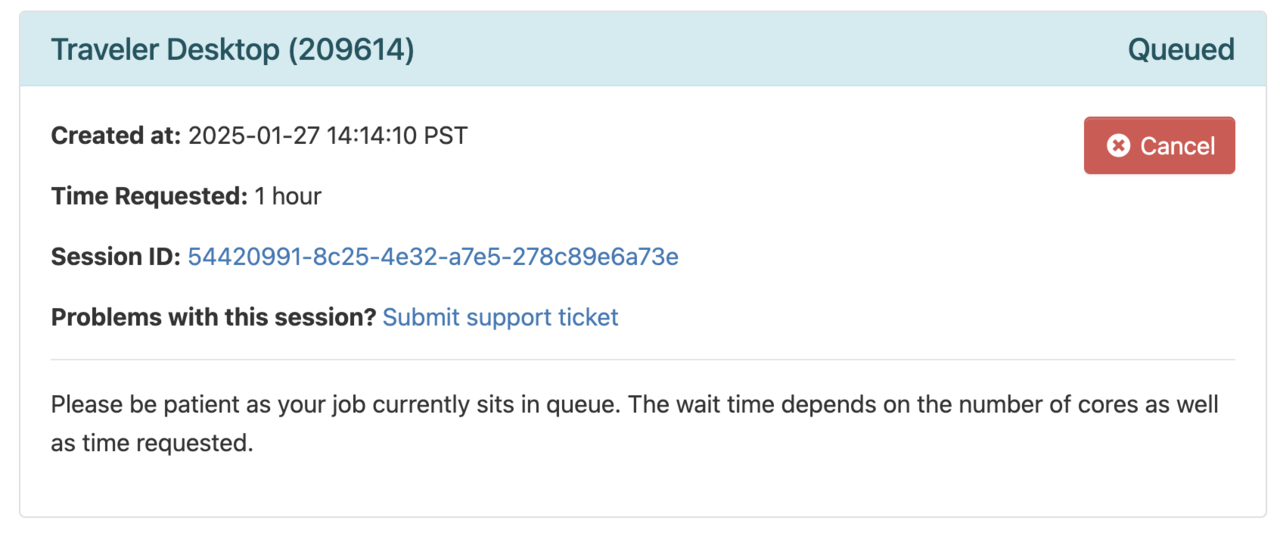Cancel the queued Traveler Desktop session
Image resolution: width=1280 pixels, height=533 pixels.
coord(1159,146)
